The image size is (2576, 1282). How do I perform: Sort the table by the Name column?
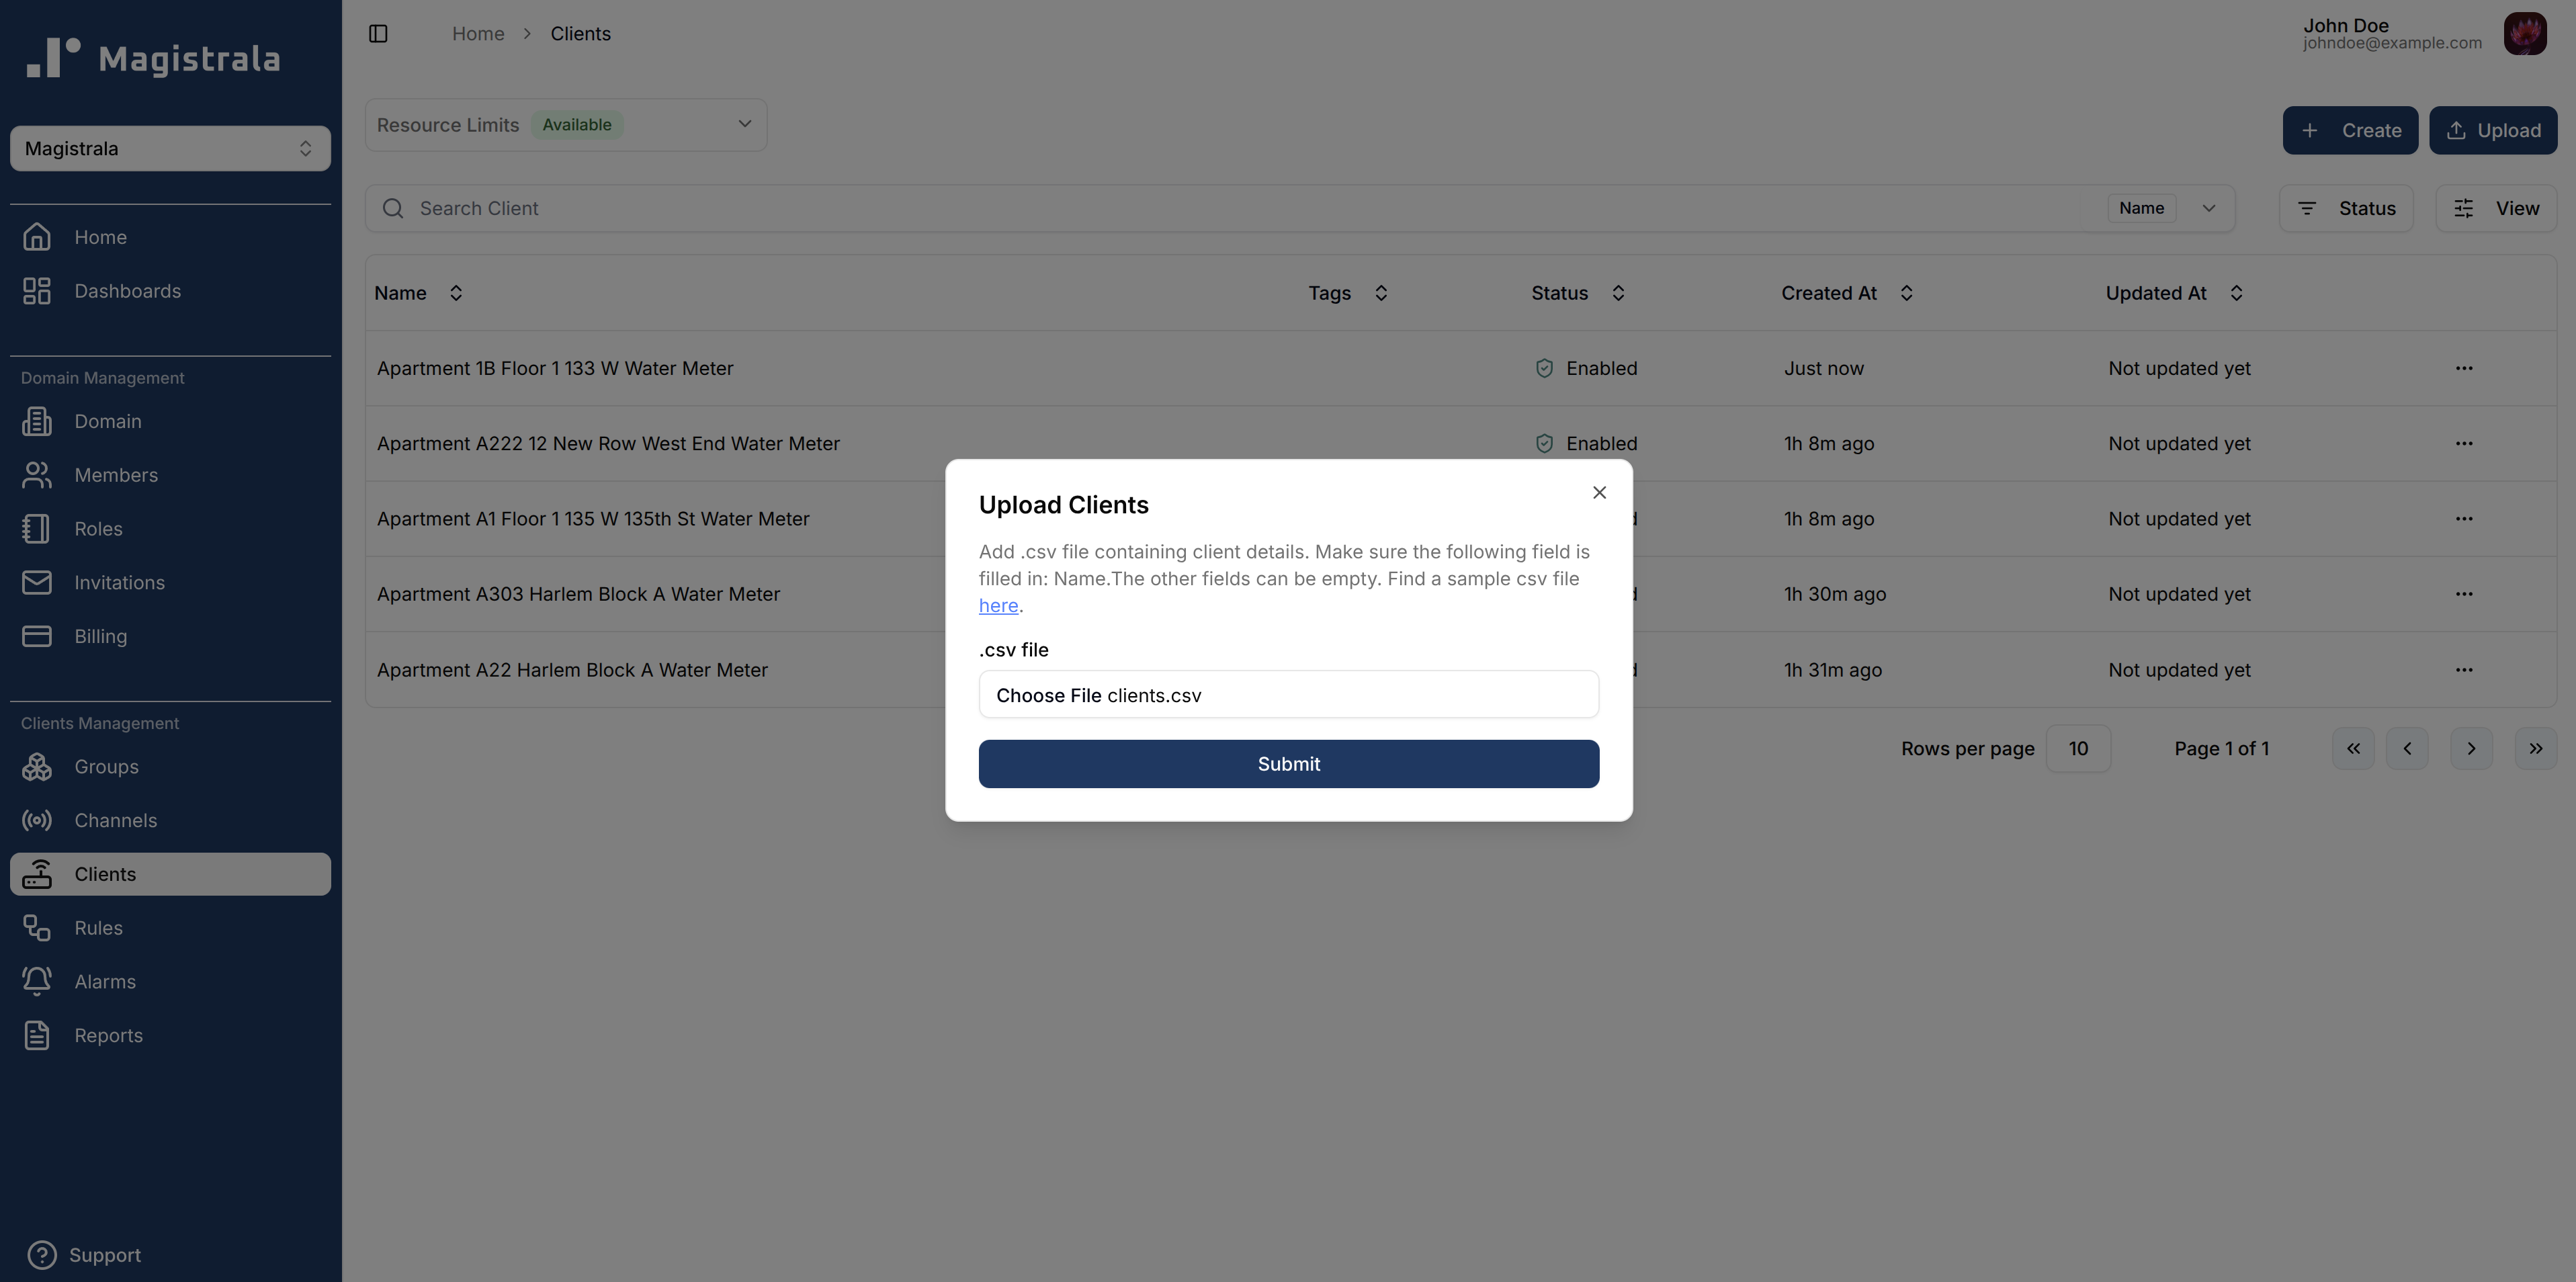click(455, 292)
